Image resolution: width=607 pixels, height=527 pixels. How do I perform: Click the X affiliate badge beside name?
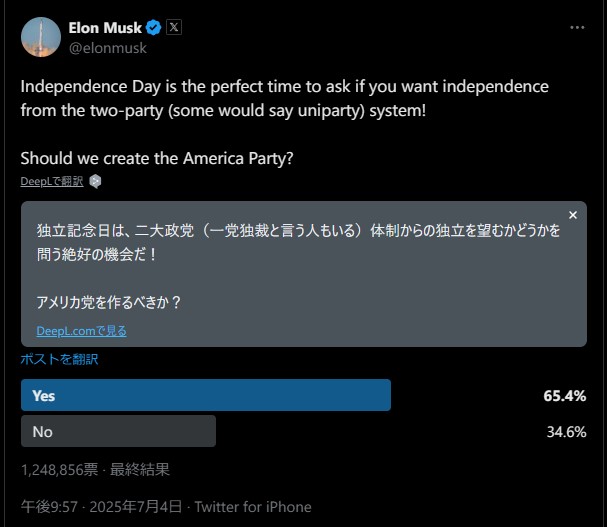(x=173, y=28)
